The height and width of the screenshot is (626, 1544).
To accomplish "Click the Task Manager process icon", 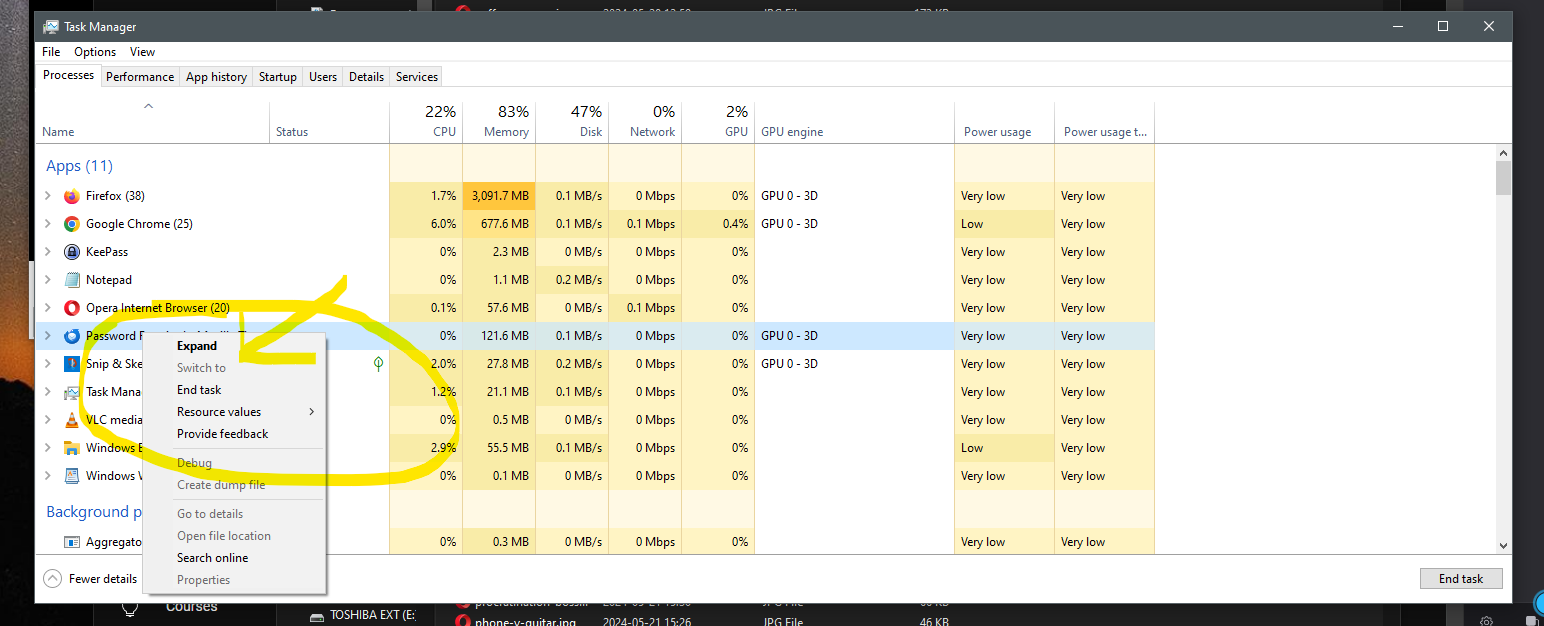I will (x=71, y=392).
